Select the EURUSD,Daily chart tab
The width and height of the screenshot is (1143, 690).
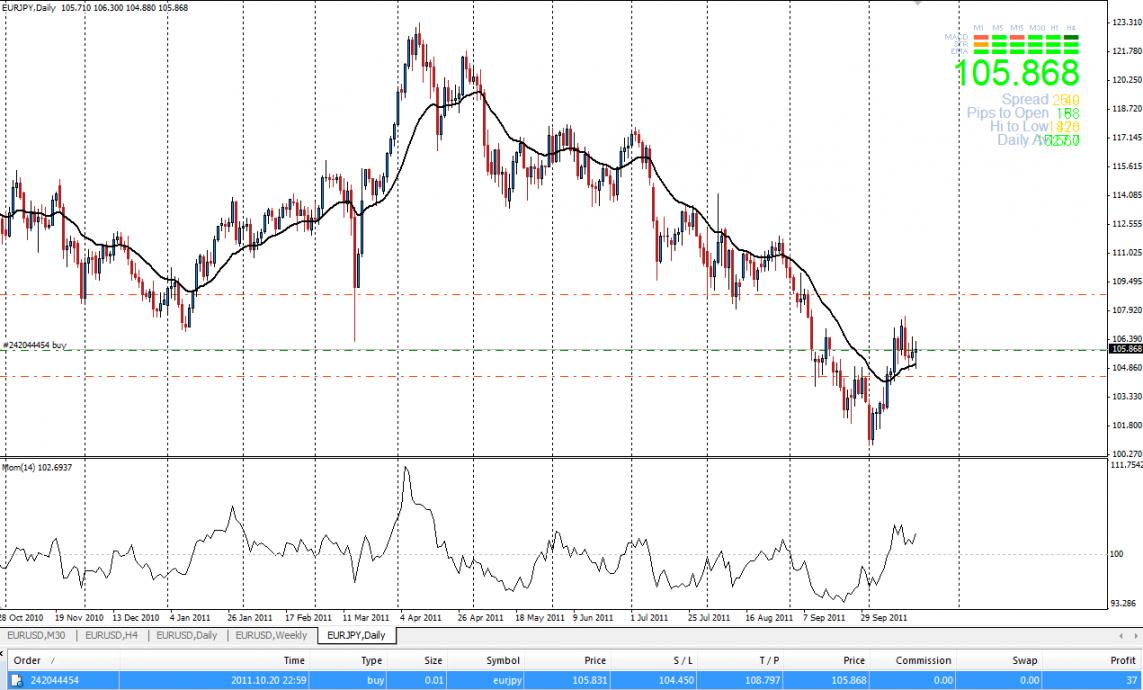[187, 635]
